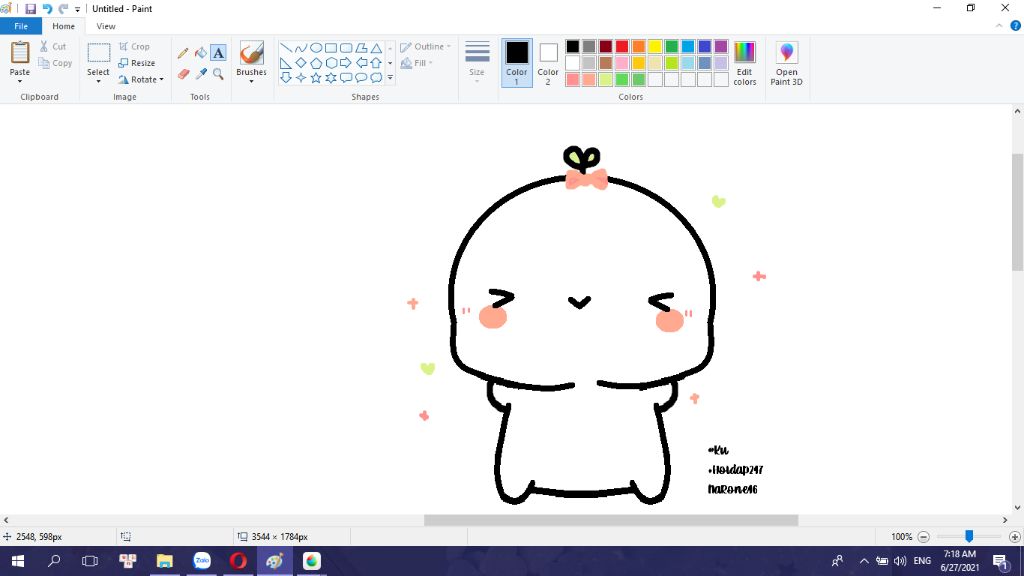This screenshot has width=1024, height=576.
Task: Select the straight Line shape
Action: 286,48
